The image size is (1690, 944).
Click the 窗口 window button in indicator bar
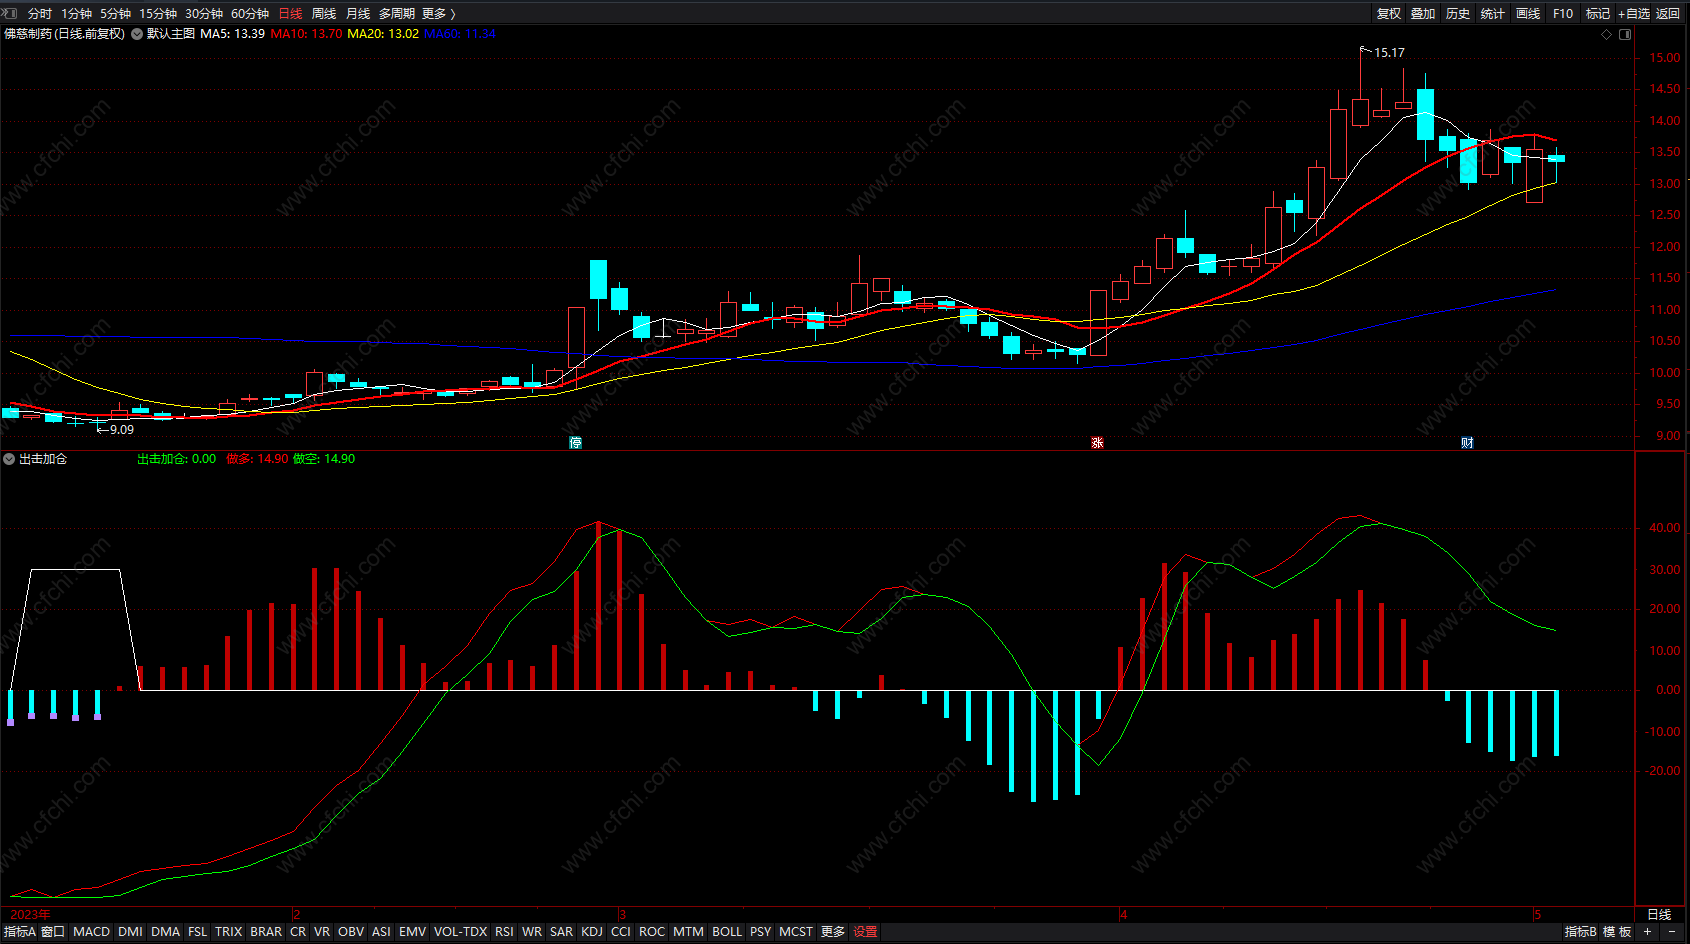[53, 932]
